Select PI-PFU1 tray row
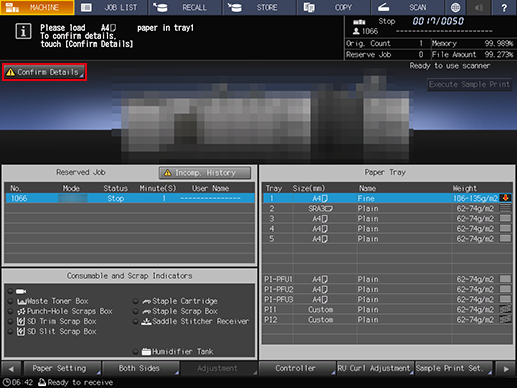This screenshot has height=388, width=517. 388,279
